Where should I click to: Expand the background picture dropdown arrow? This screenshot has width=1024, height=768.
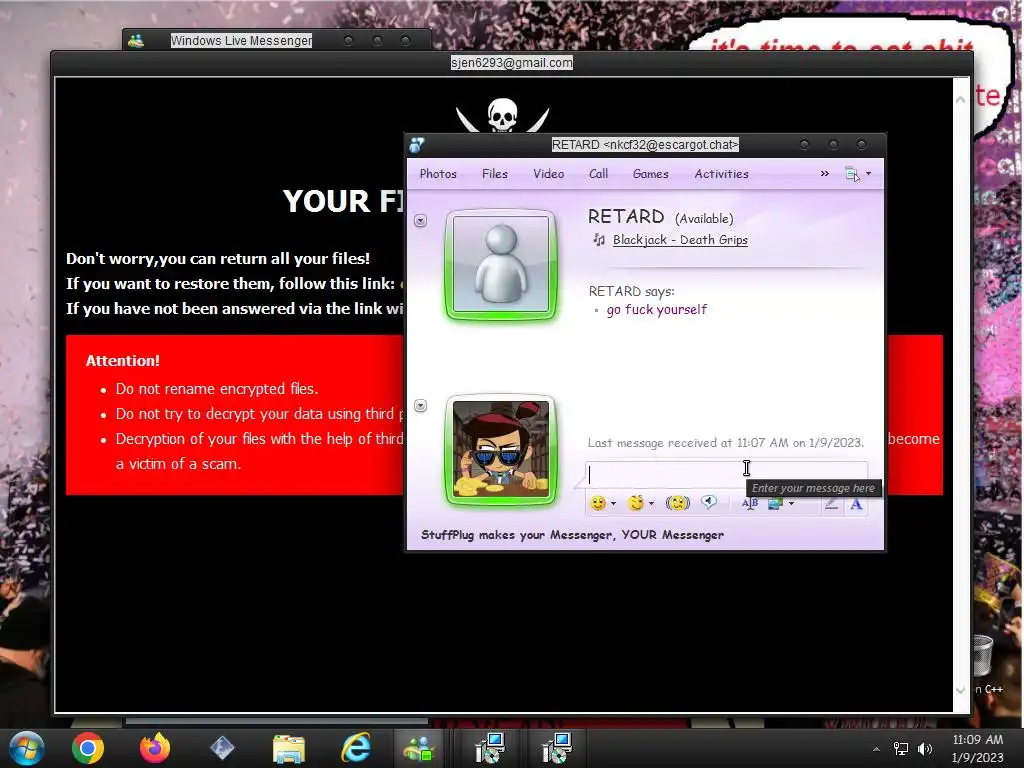792,504
